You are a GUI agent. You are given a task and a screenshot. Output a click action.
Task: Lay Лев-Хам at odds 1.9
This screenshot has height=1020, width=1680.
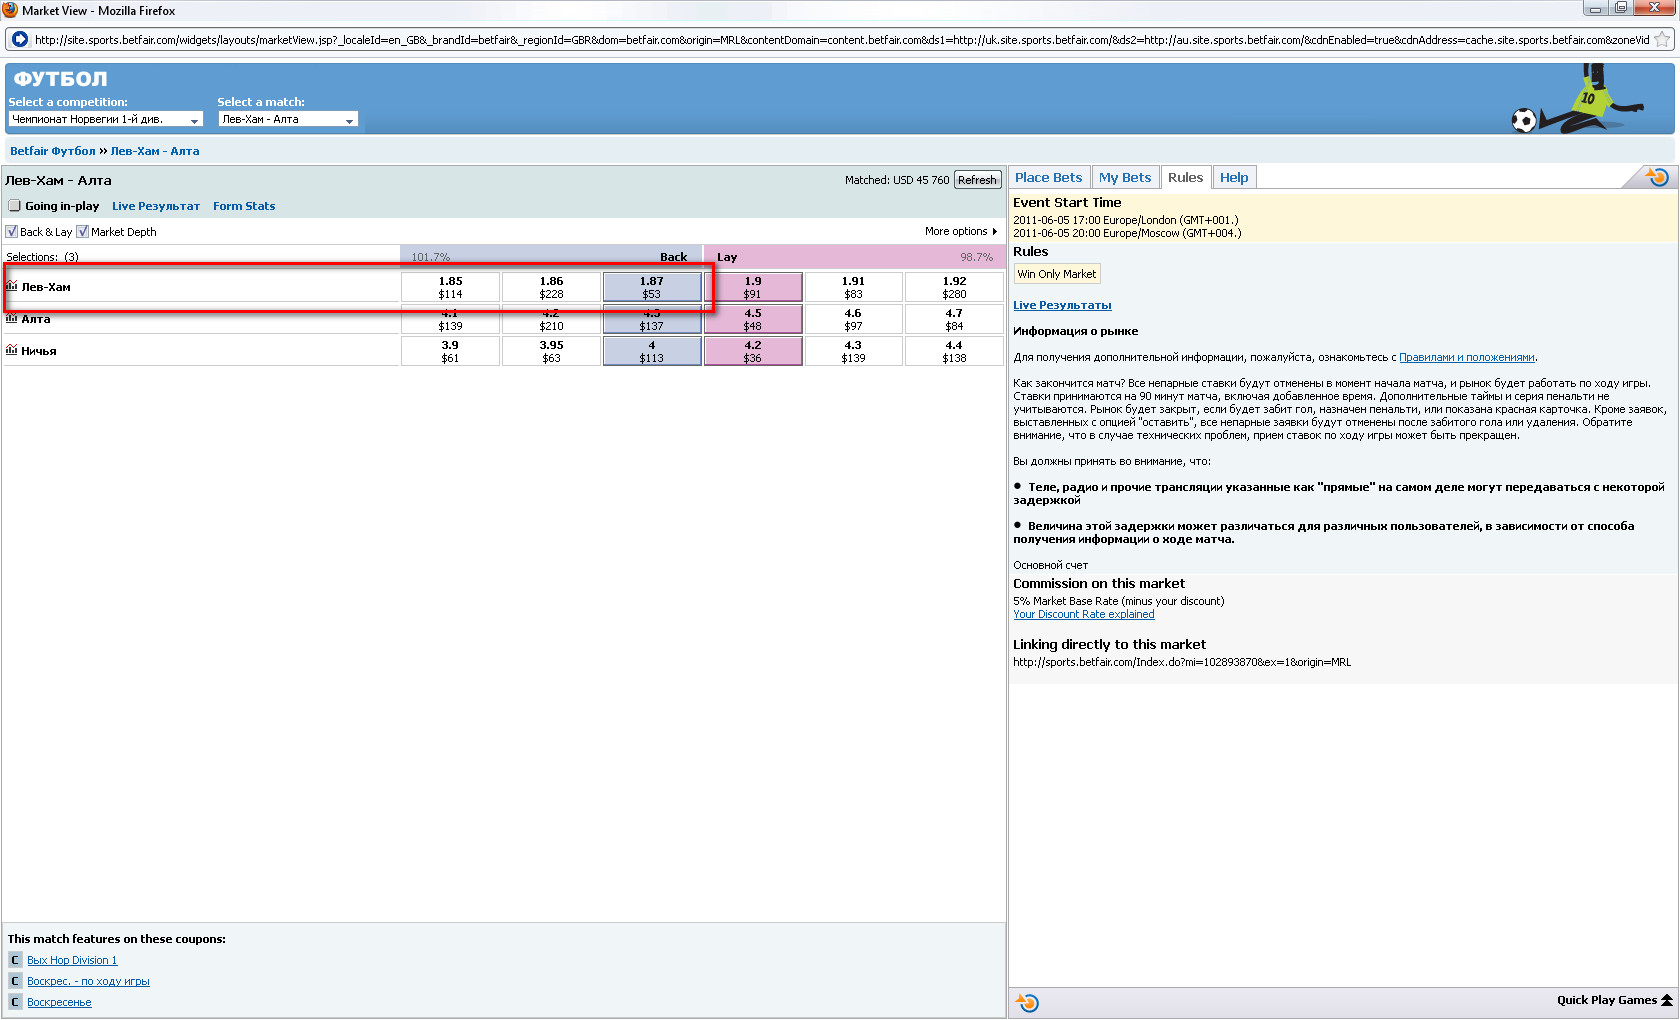coord(753,287)
